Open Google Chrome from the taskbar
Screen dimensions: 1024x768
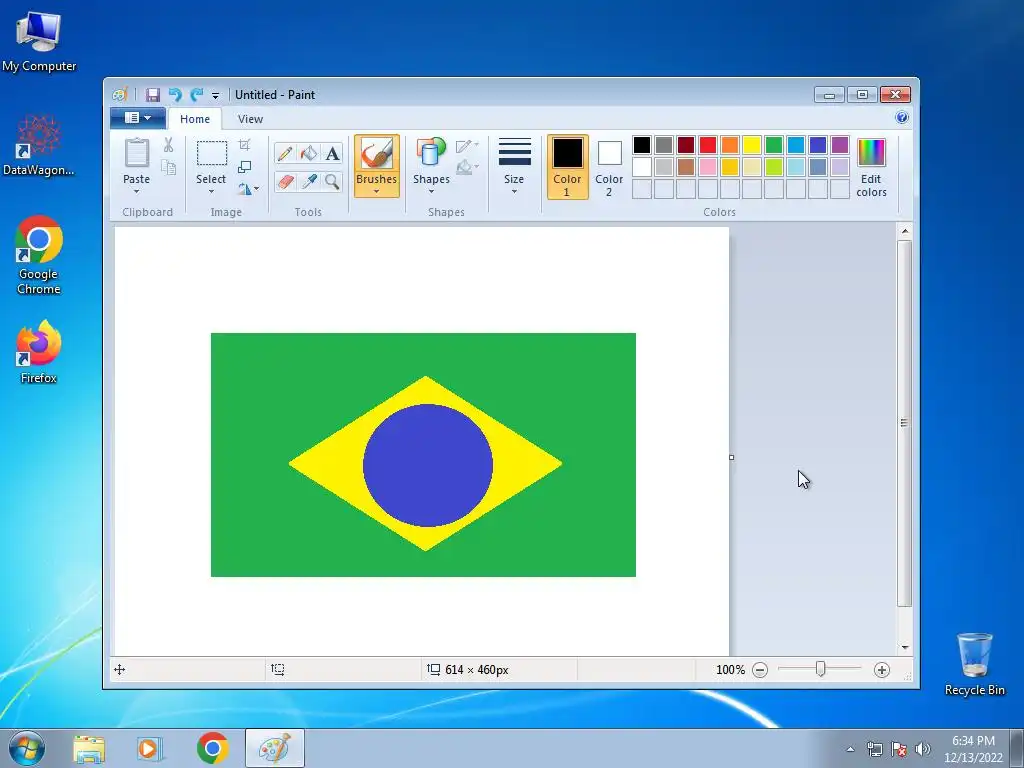pyautogui.click(x=212, y=748)
